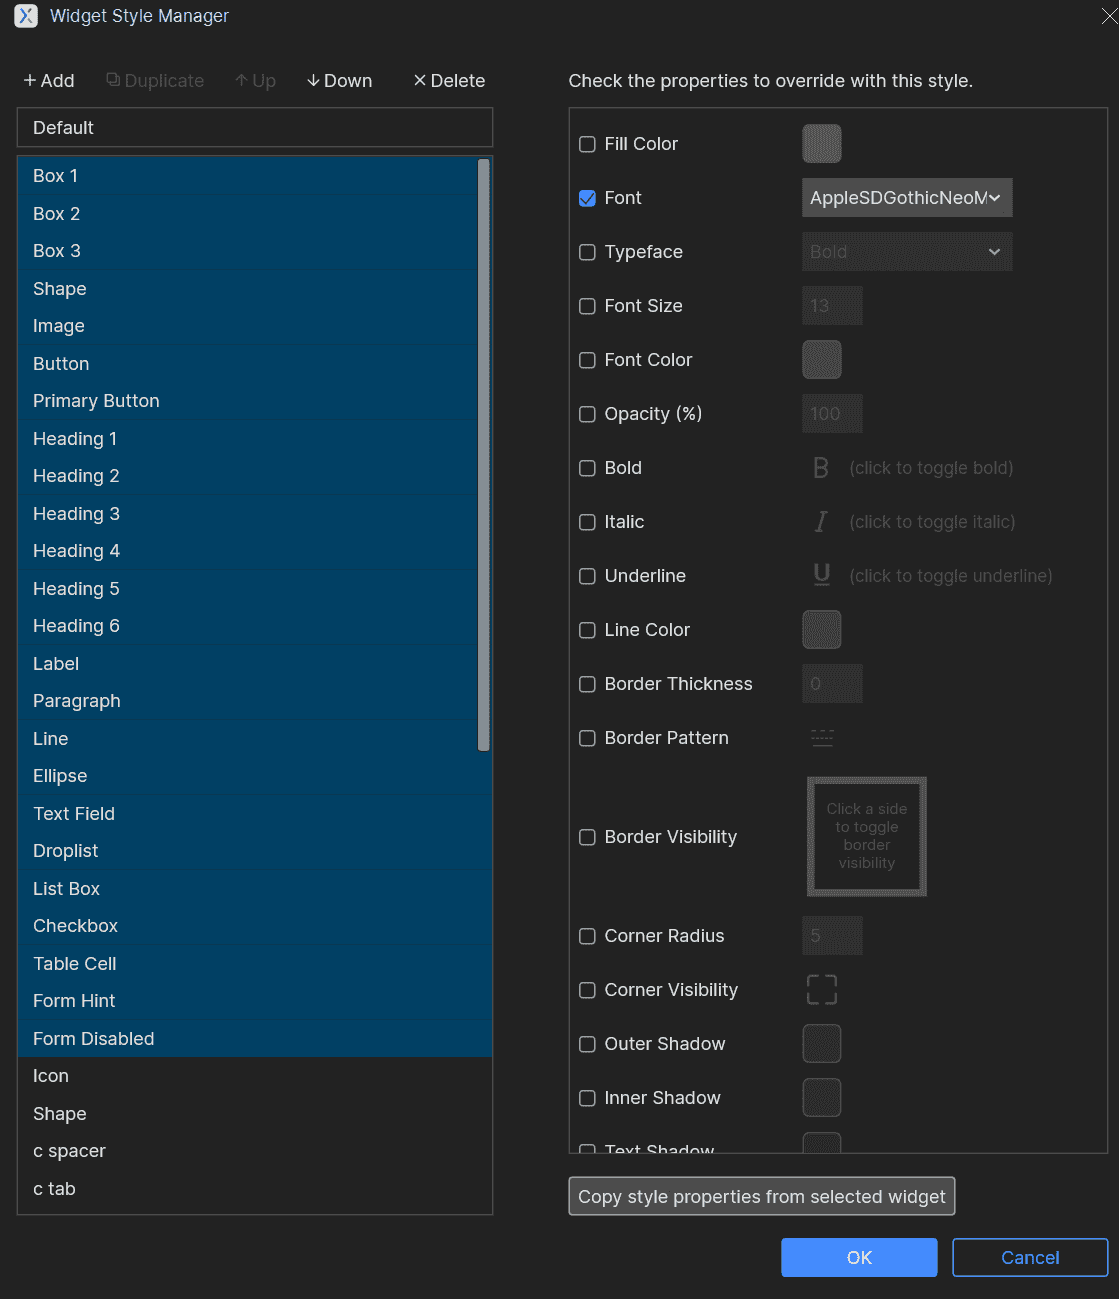The width and height of the screenshot is (1119, 1299).
Task: Enable the Corner Radius checkbox
Action: [x=588, y=936]
